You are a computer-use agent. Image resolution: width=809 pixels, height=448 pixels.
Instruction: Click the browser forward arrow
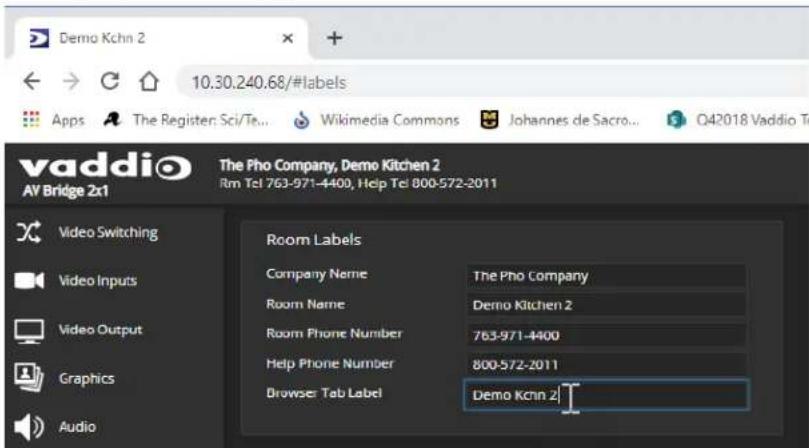71,81
